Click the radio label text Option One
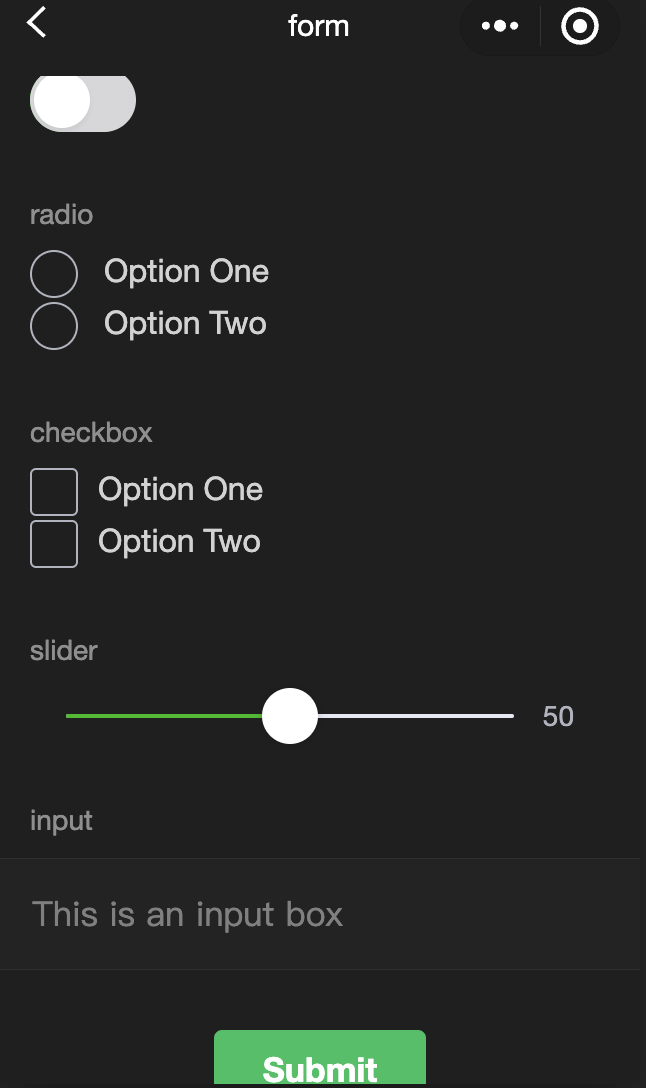Image resolution: width=646 pixels, height=1088 pixels. point(186,272)
